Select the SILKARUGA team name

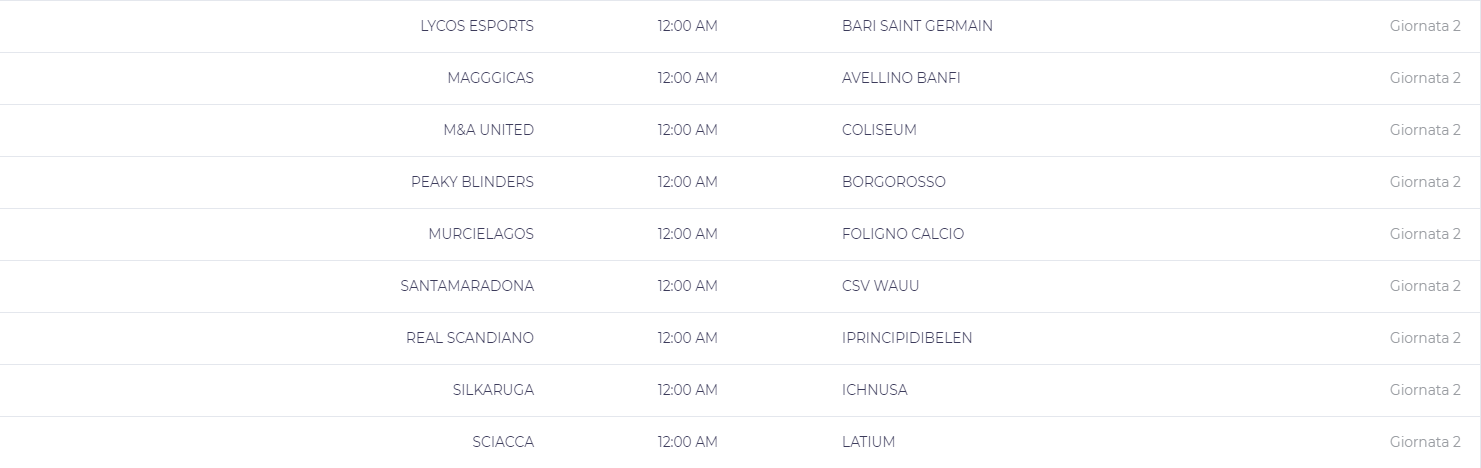pyautogui.click(x=493, y=390)
